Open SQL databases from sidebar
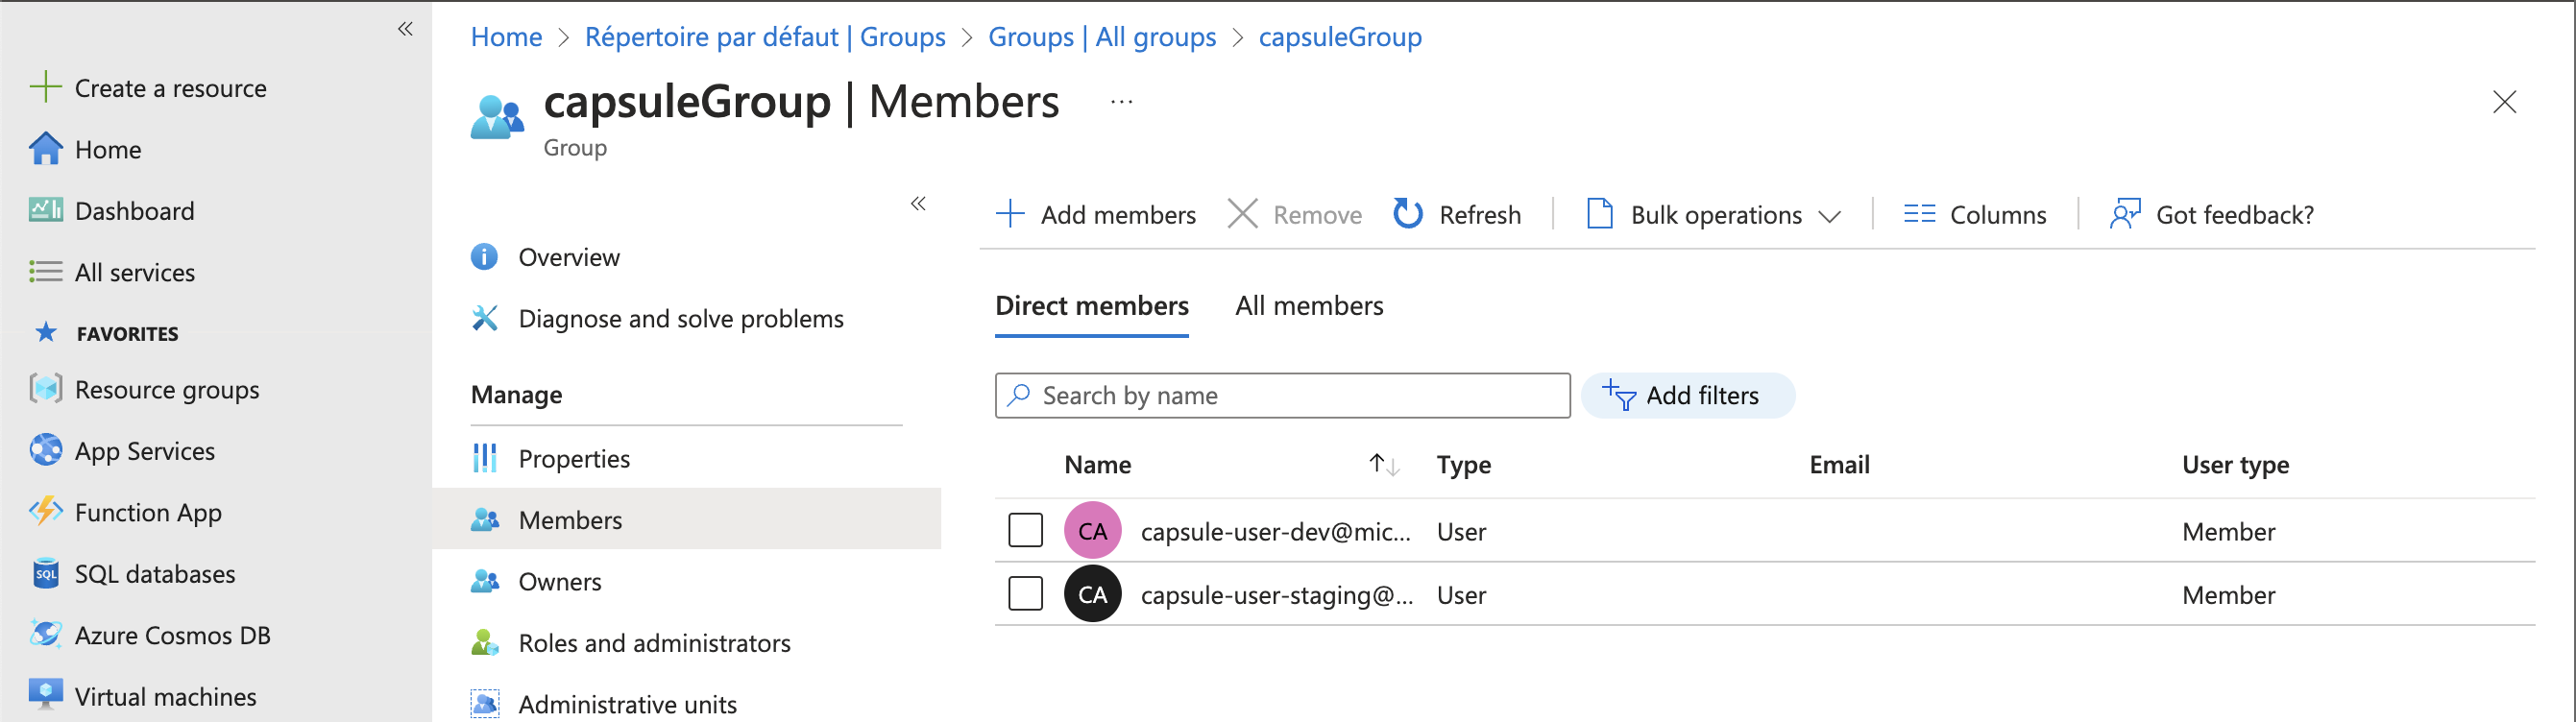 [155, 574]
